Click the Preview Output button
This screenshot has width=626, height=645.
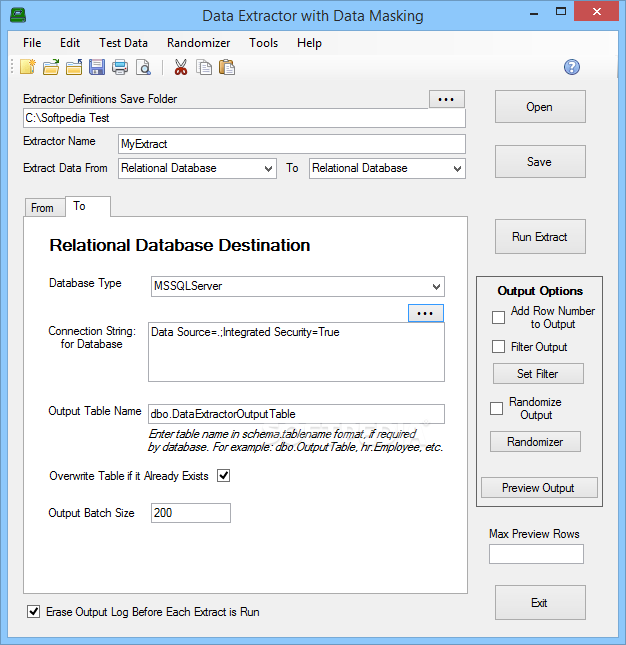tap(539, 487)
